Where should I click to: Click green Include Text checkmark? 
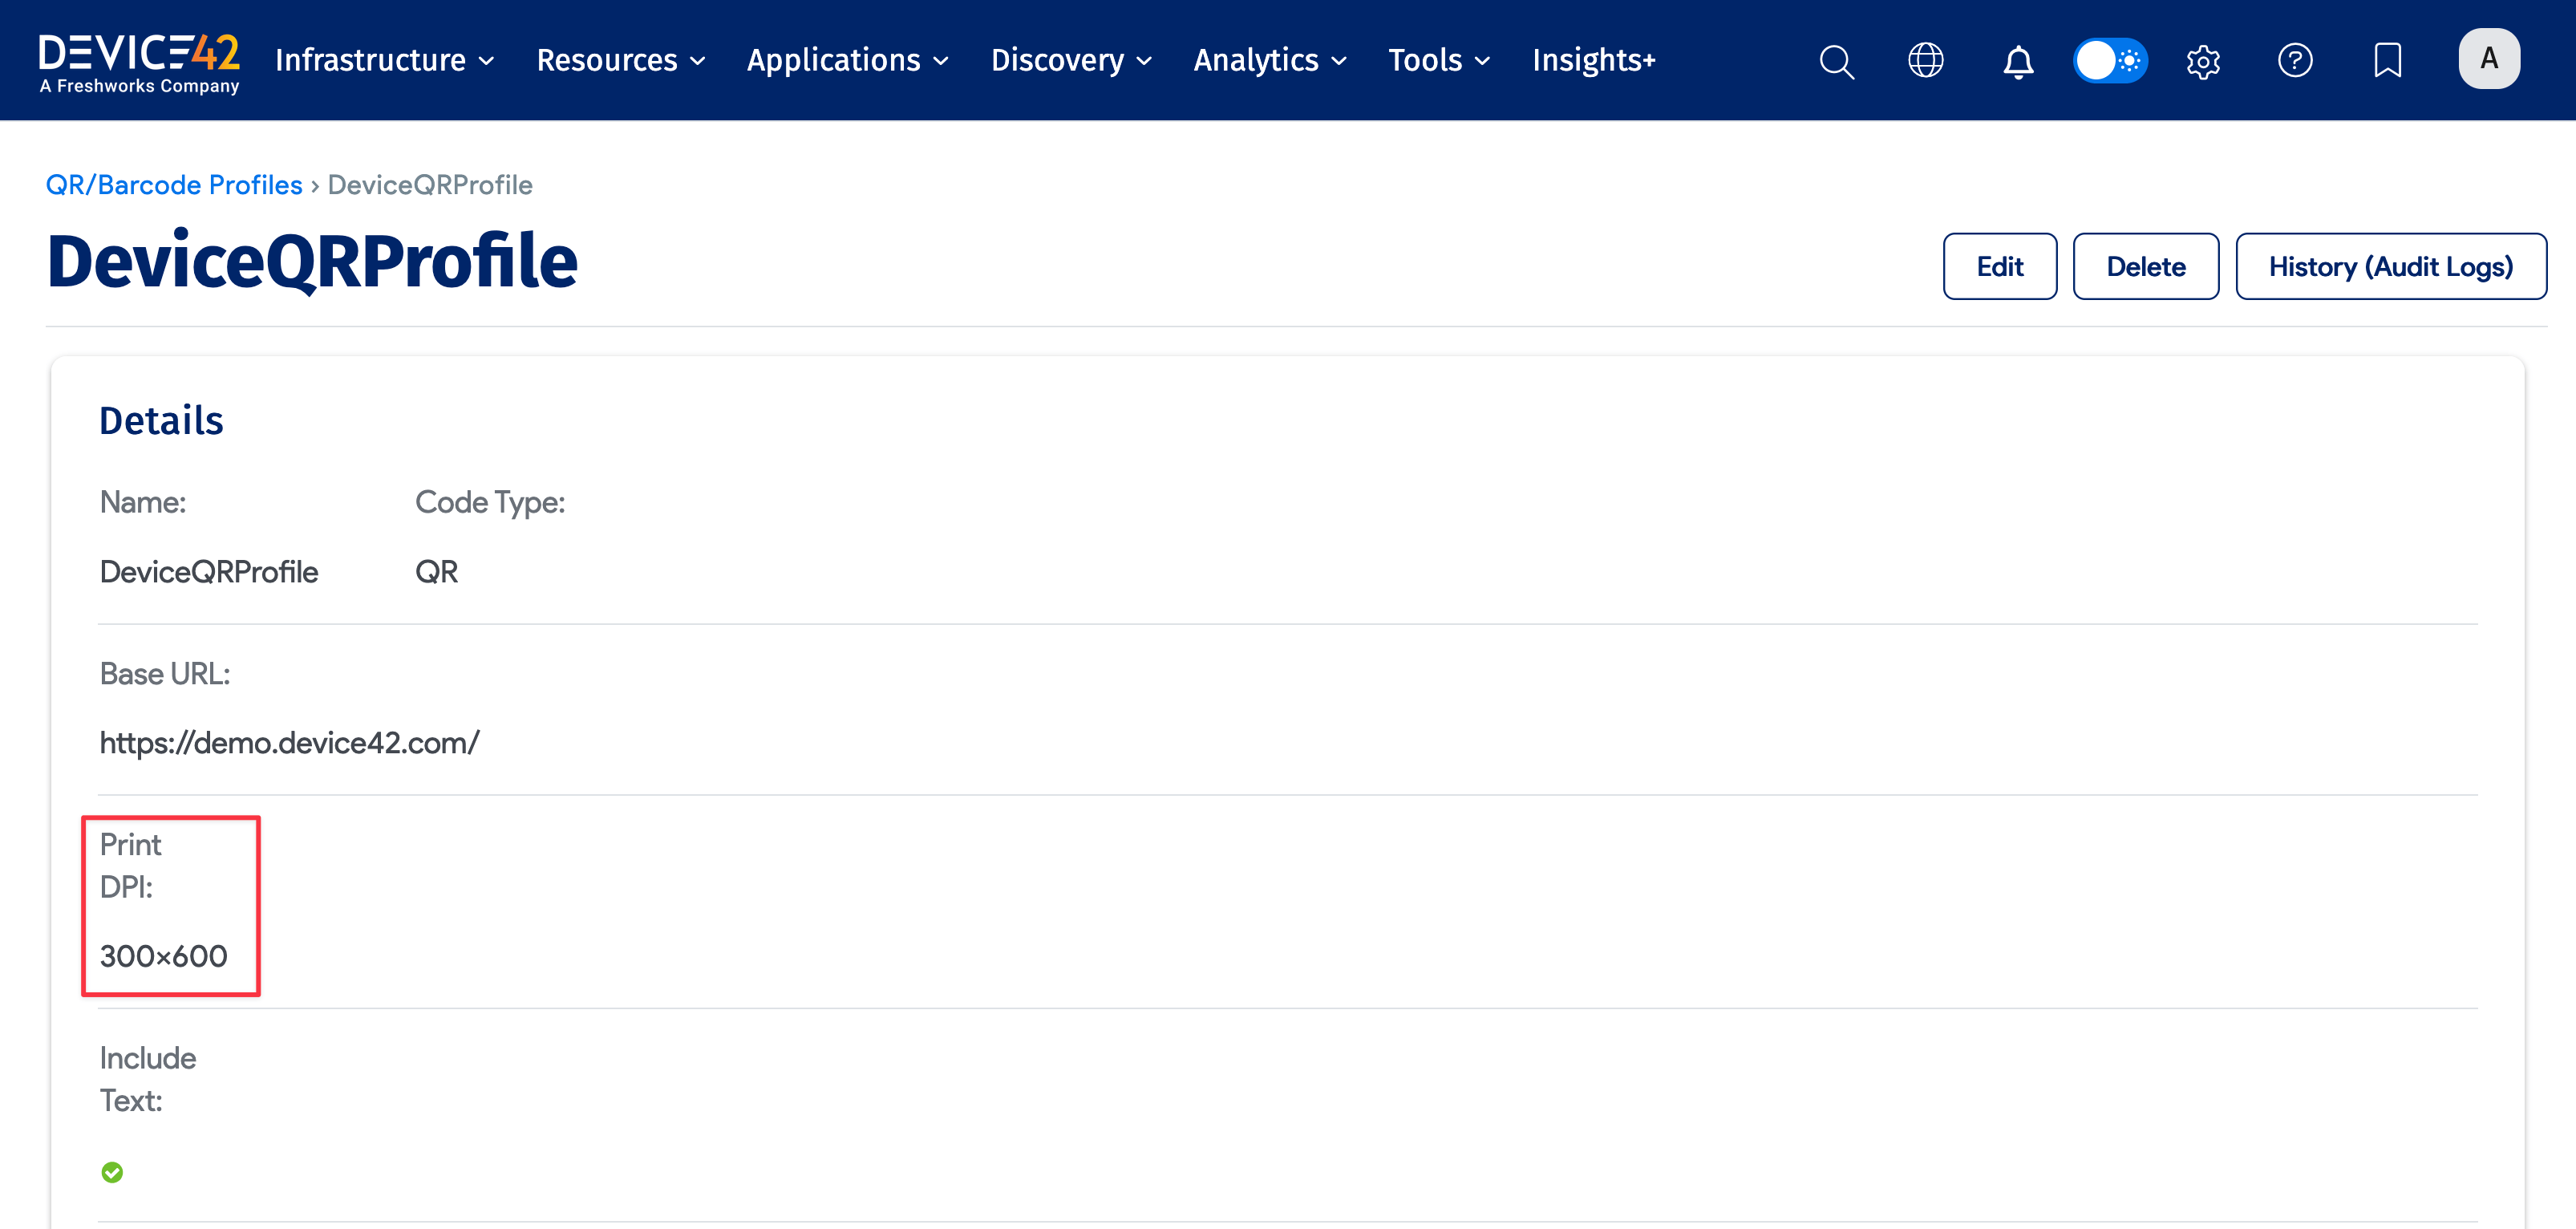[112, 1172]
